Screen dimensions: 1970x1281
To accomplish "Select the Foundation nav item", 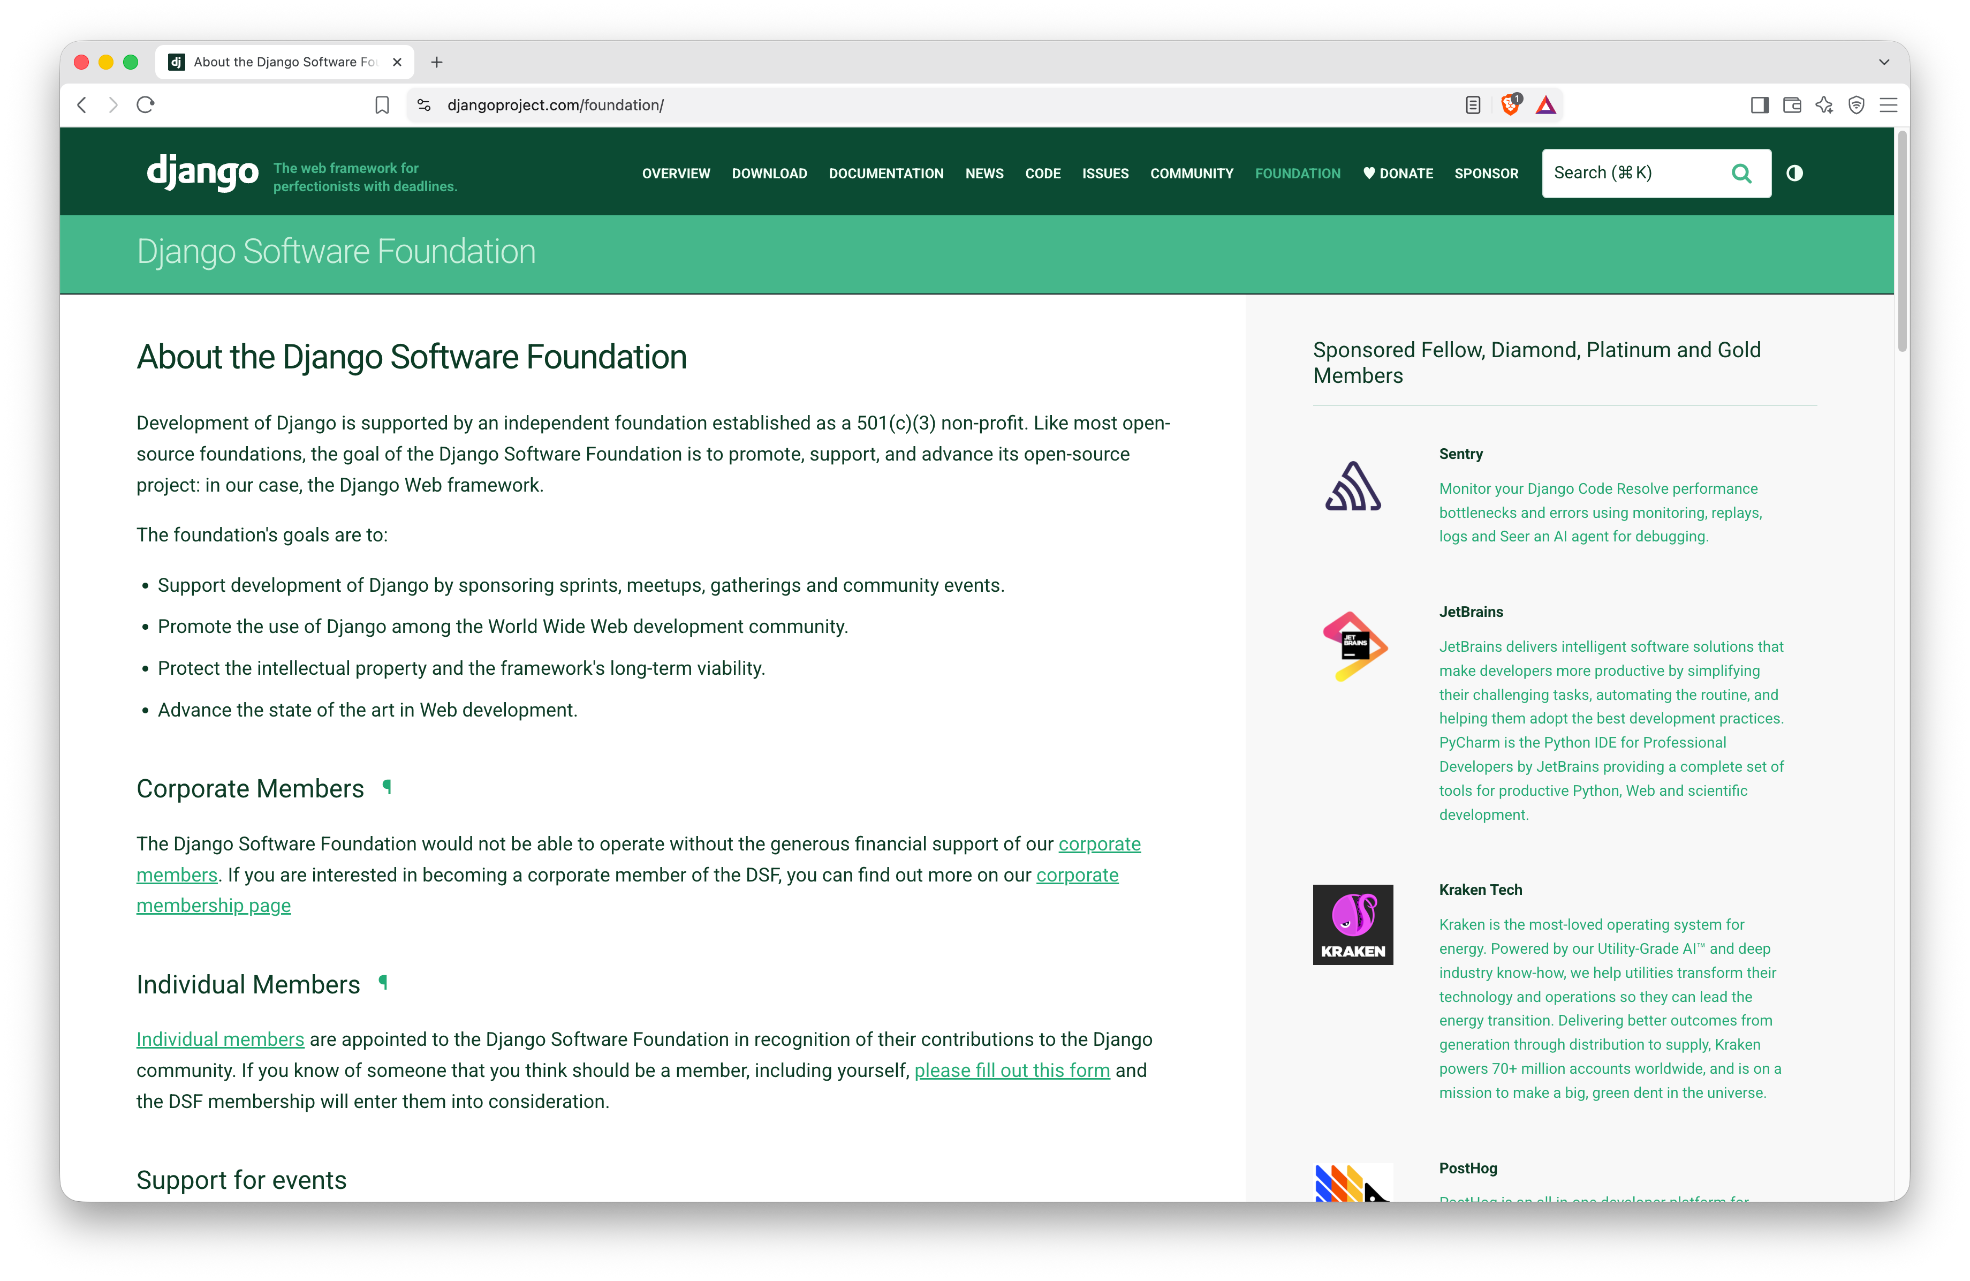I will click(x=1298, y=173).
